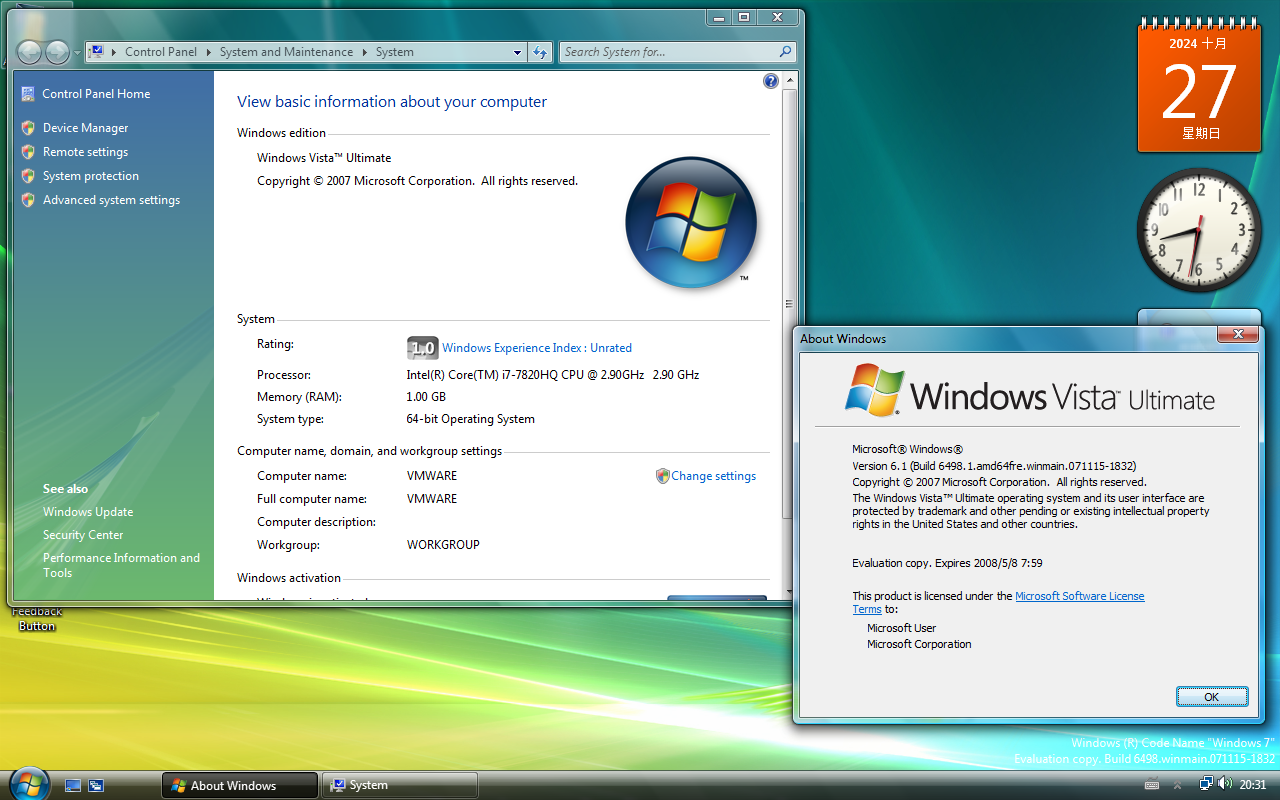The width and height of the screenshot is (1280, 800).
Task: Expand arrow after Control Panel breadcrumb
Action: [x=209, y=52]
